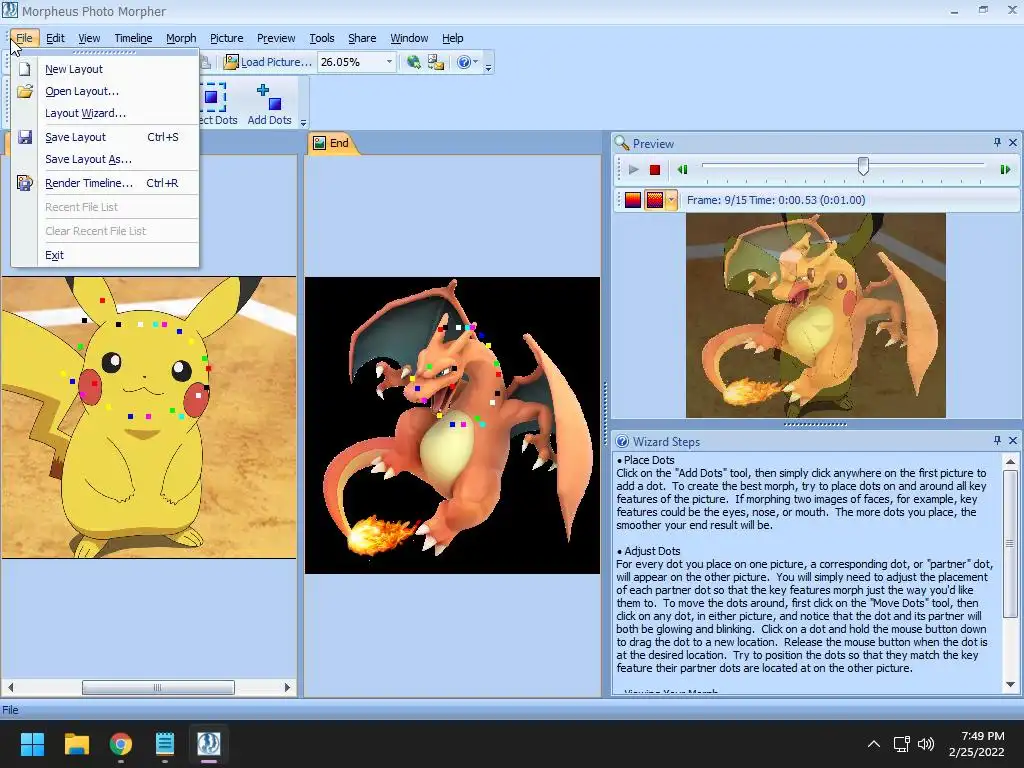Screen dimensions: 1024x768
Task: Choose New Layout from File menu
Action: (104, 69)
